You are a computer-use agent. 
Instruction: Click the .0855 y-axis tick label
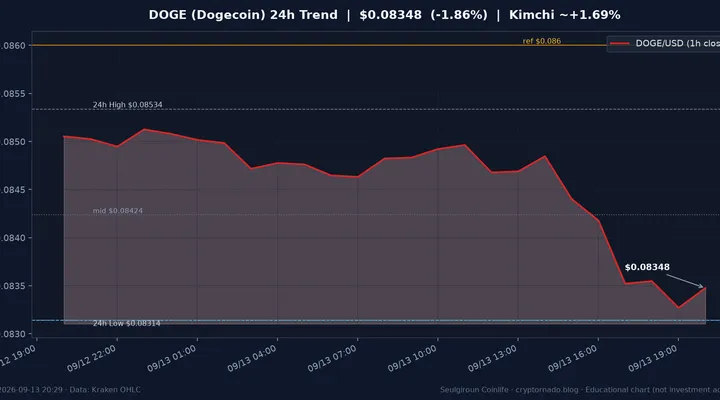[x=13, y=94]
